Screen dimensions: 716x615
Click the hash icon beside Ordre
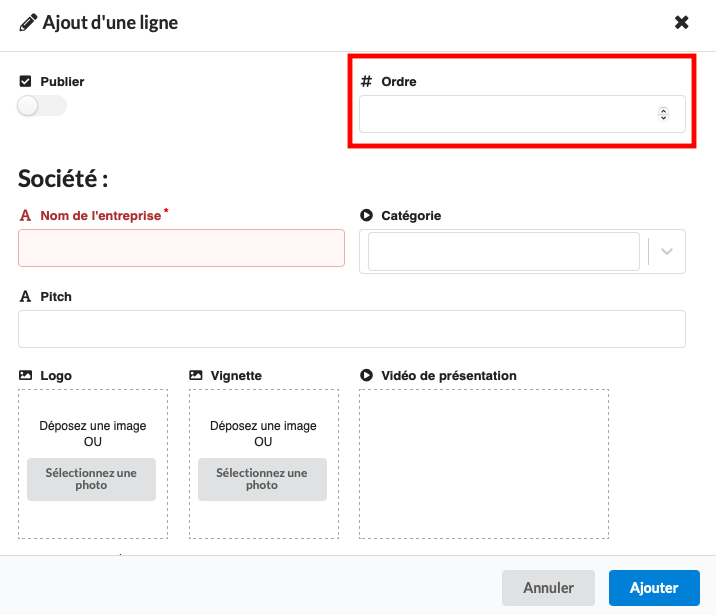(366, 81)
